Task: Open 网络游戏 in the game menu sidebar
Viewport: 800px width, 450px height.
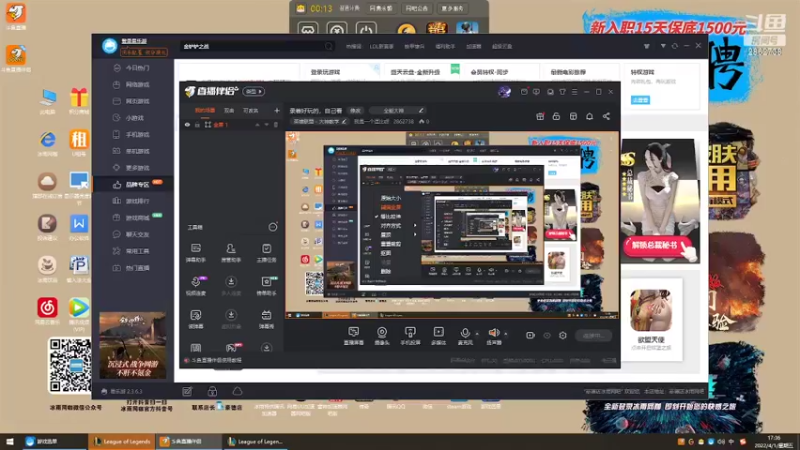Action: [x=133, y=85]
